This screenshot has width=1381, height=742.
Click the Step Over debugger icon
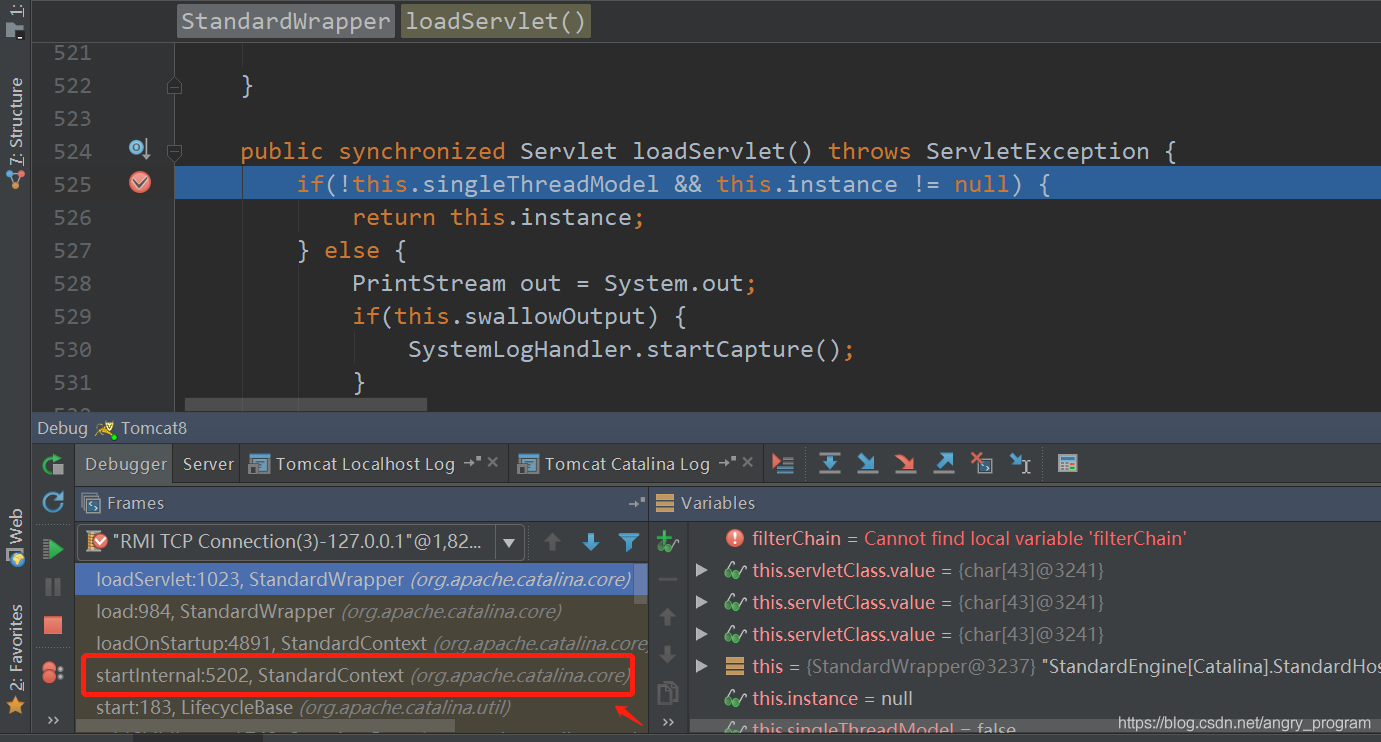click(x=829, y=464)
